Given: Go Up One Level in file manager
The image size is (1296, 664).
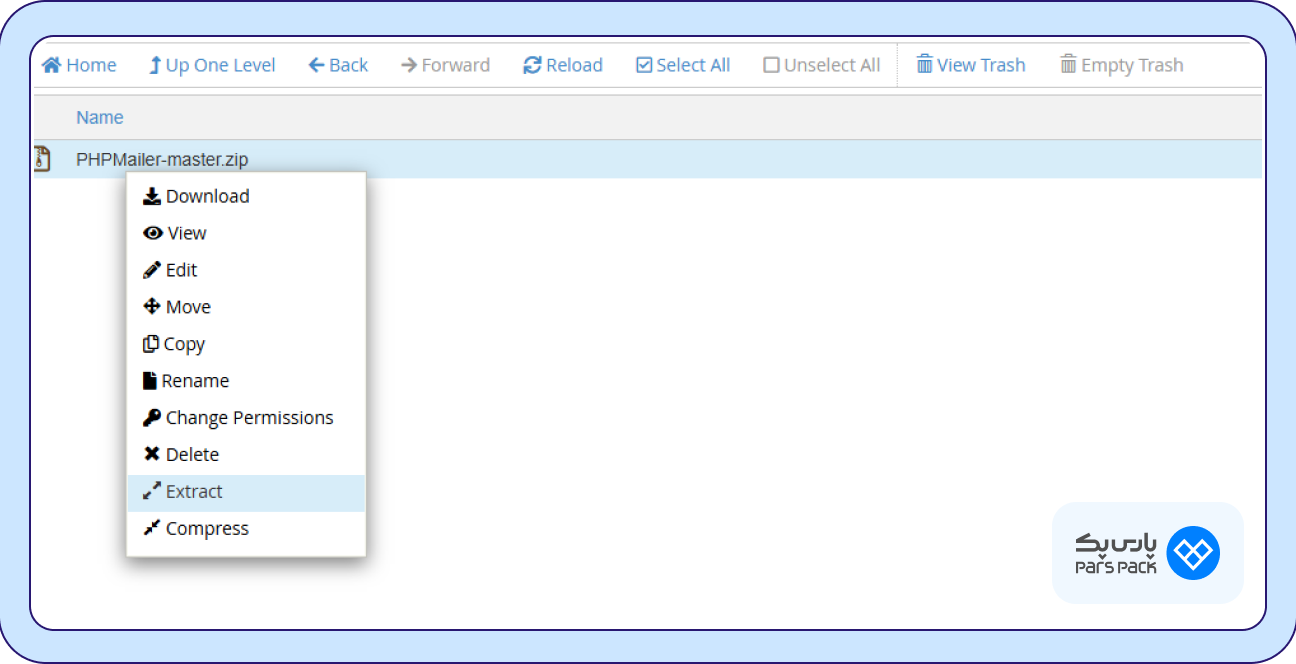Looking at the screenshot, I should [x=212, y=65].
